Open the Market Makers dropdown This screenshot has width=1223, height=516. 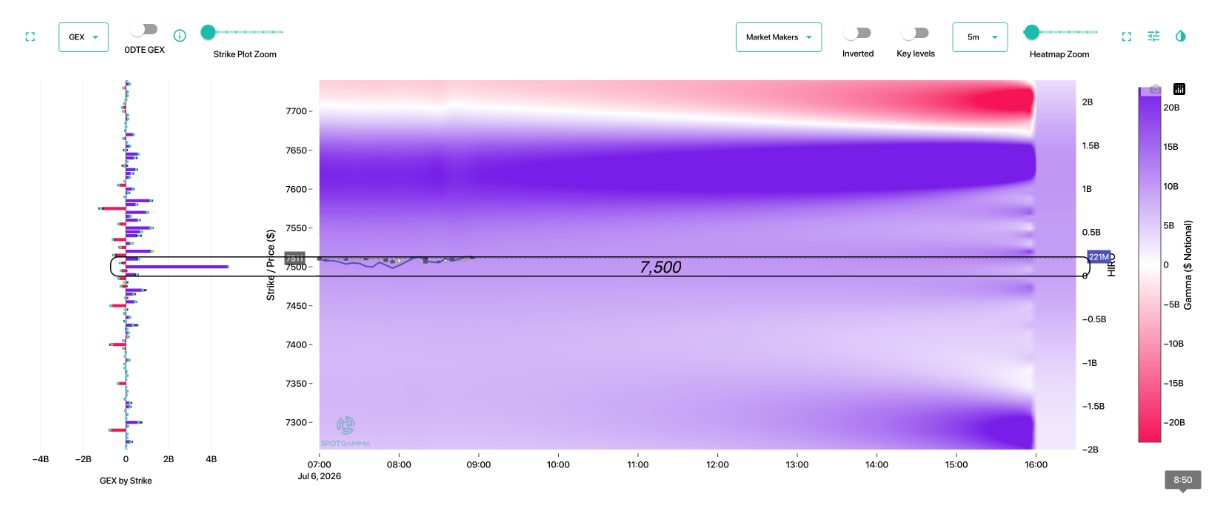pos(778,37)
